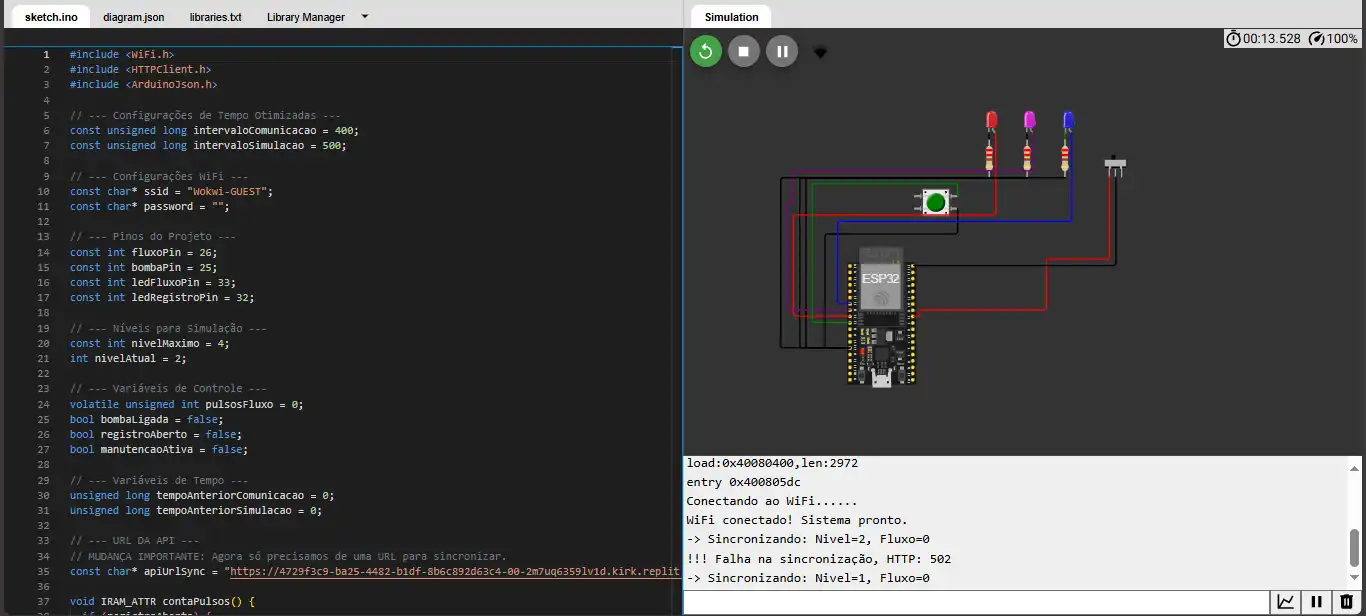Open the Library Manager tab
Viewport: 1366px width, 616px height.
coord(306,17)
